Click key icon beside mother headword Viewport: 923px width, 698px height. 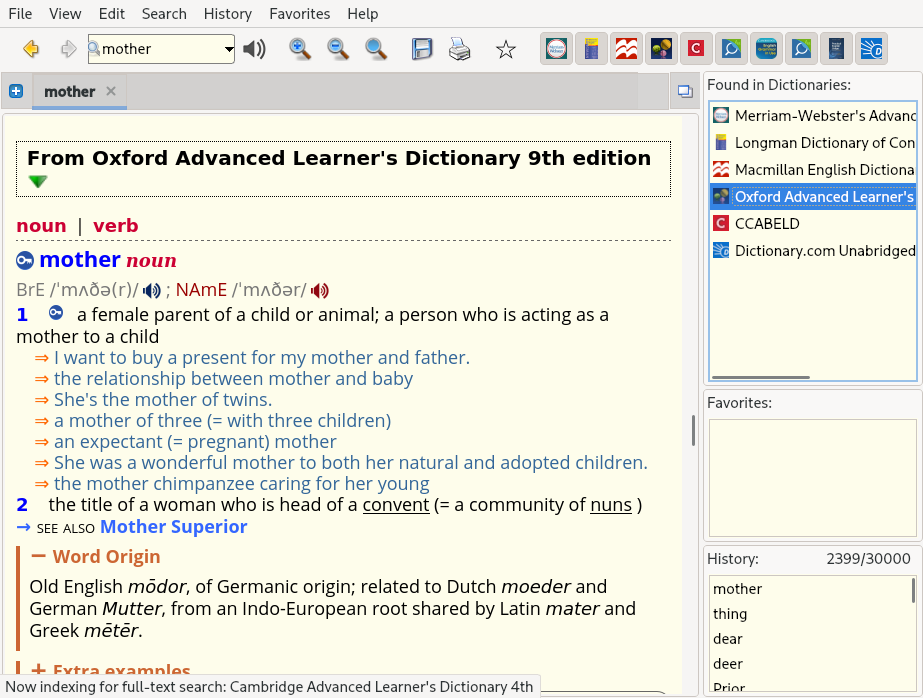pos(25,260)
